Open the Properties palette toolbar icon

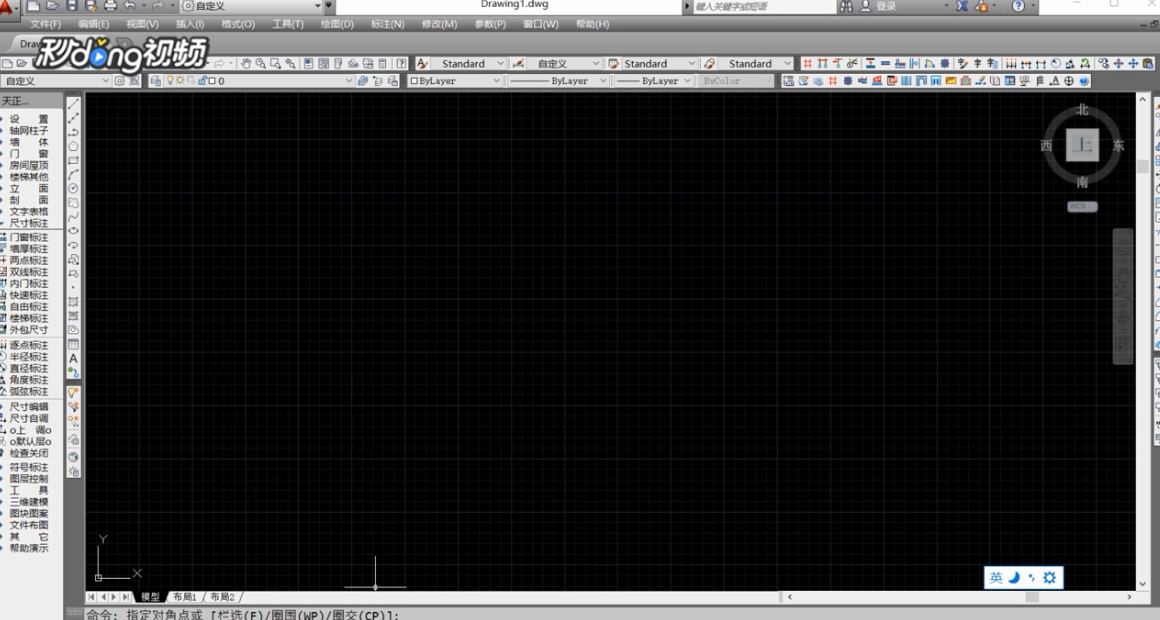(308, 64)
